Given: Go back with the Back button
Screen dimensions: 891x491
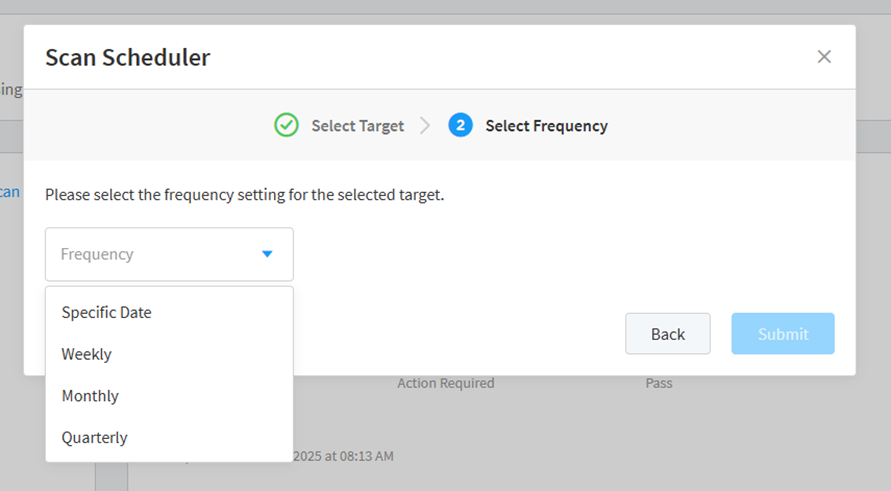Looking at the screenshot, I should (668, 334).
